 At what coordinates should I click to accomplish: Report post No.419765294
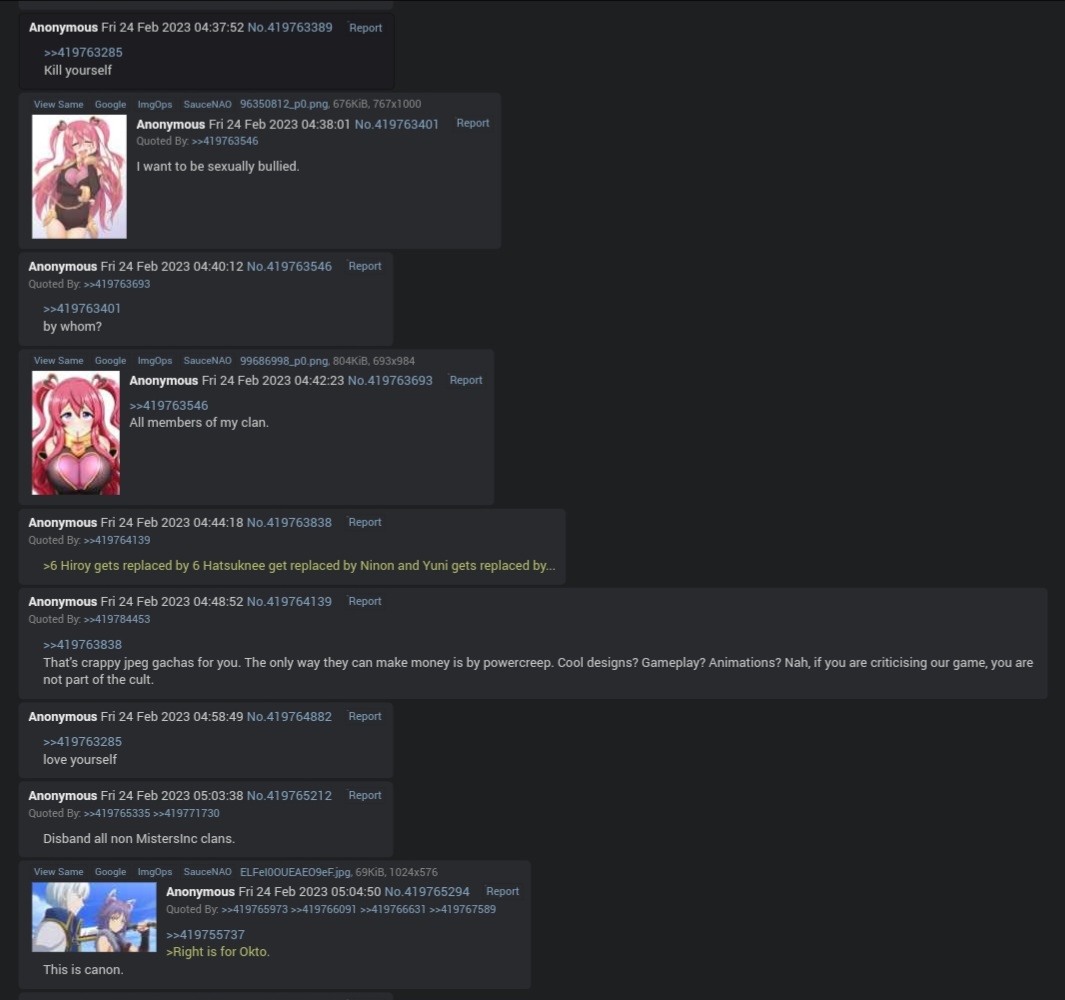[x=503, y=891]
